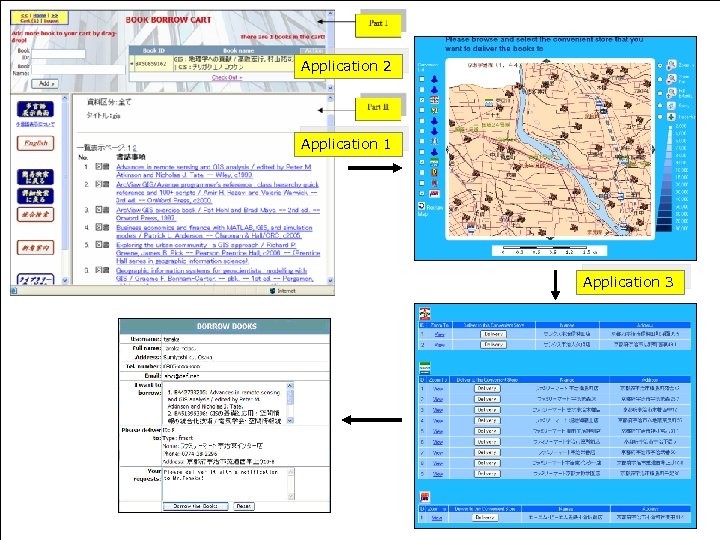The image size is (720, 540).
Task: Click the Email field in Borrow Books form
Action: coord(246,376)
